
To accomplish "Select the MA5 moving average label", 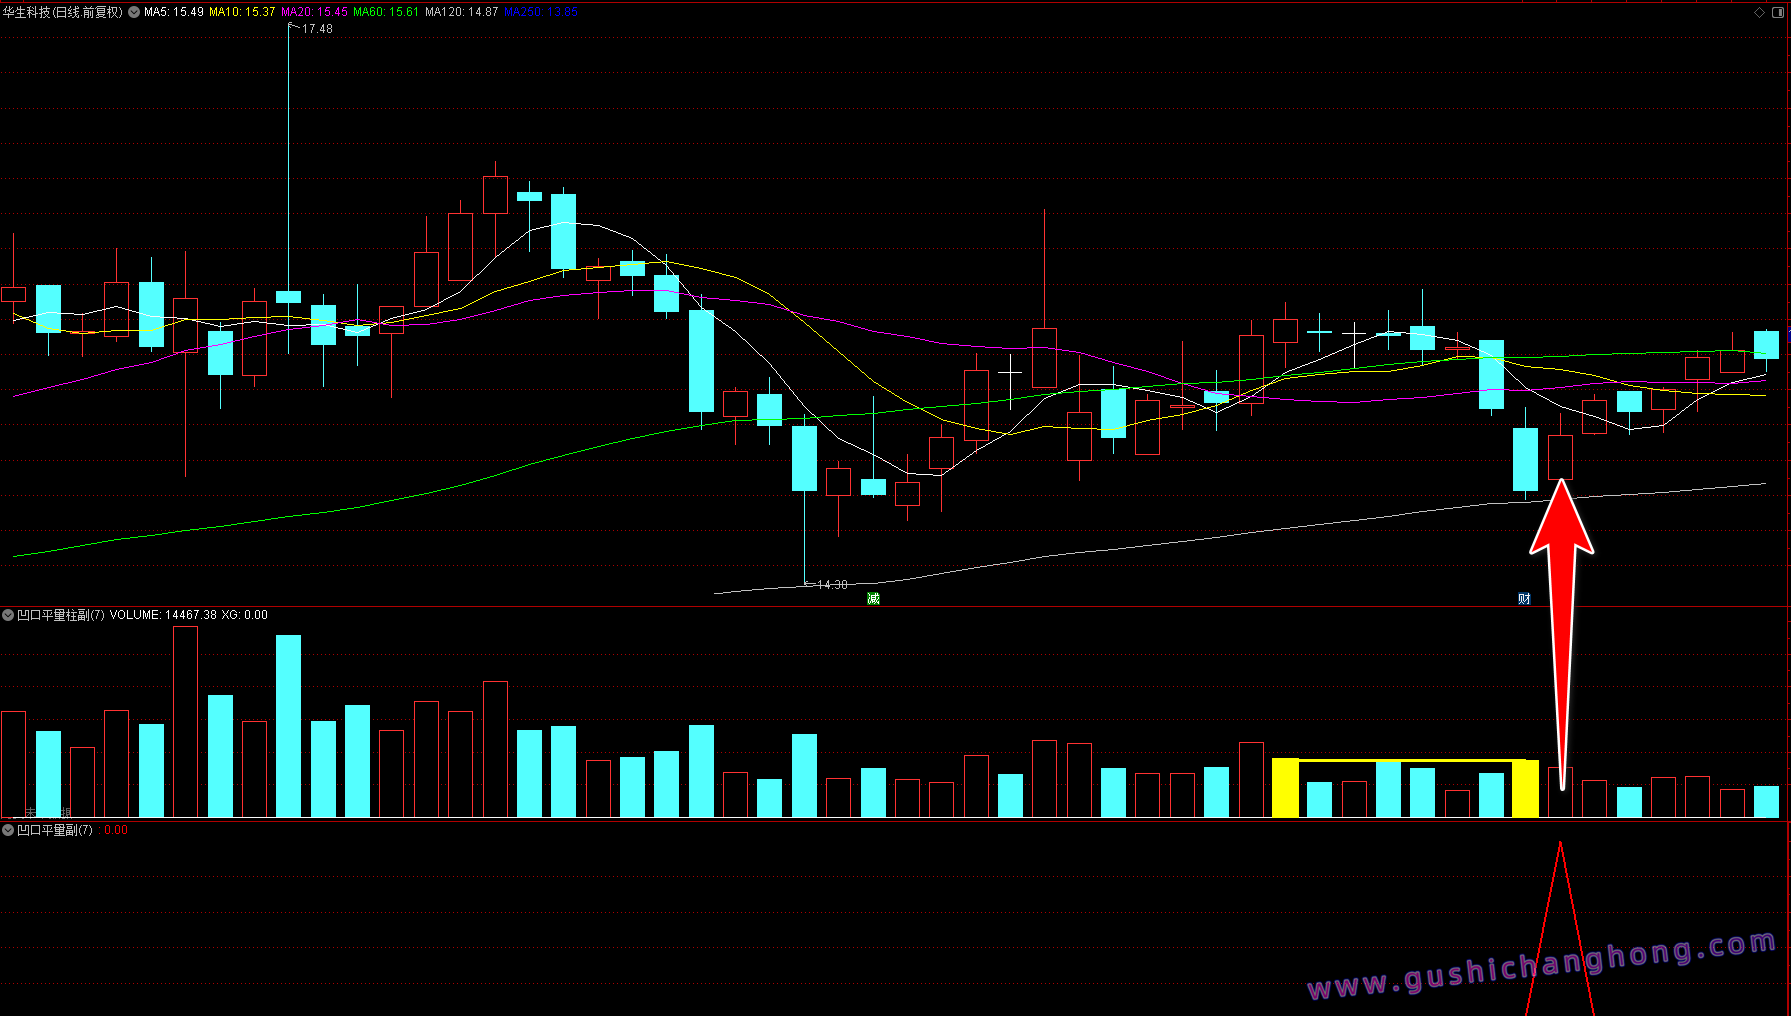I will 173,12.
